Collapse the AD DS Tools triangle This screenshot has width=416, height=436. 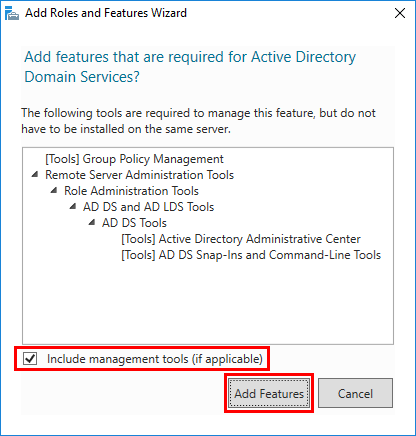(92, 222)
